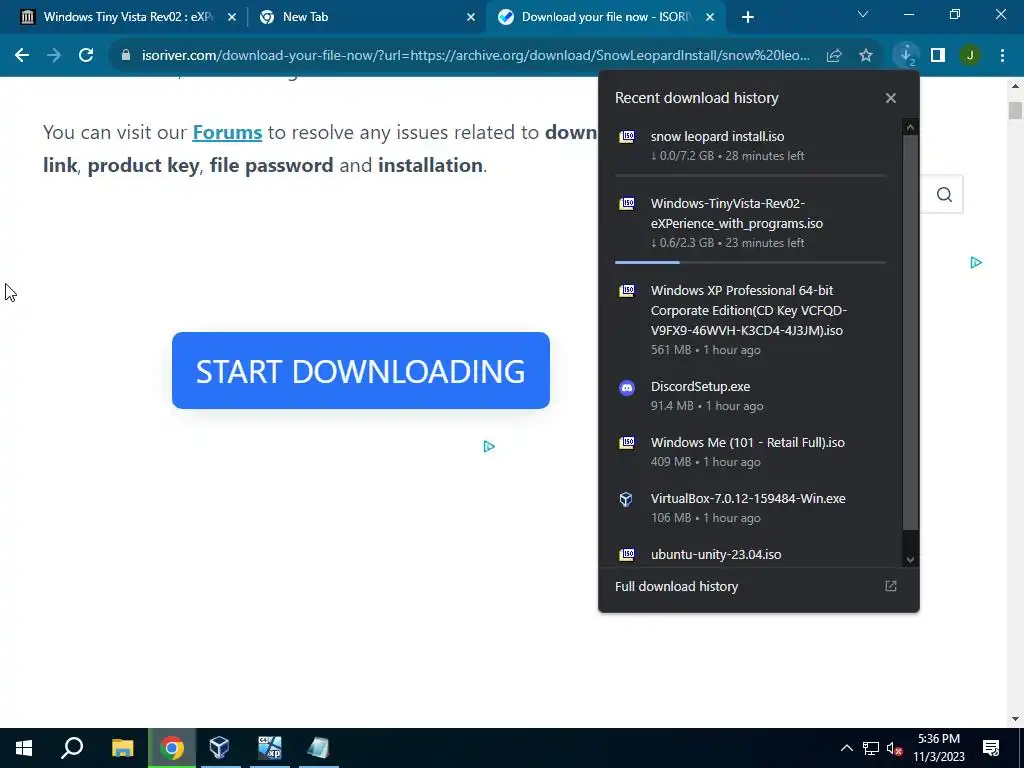Click the download popup scroll up arrow
The image size is (1024, 768).
[910, 127]
